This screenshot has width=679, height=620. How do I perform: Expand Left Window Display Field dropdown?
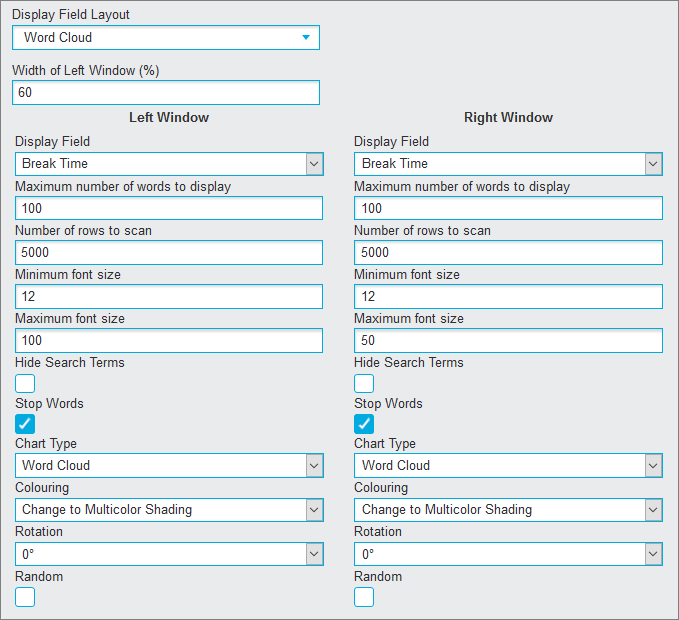[x=169, y=164]
